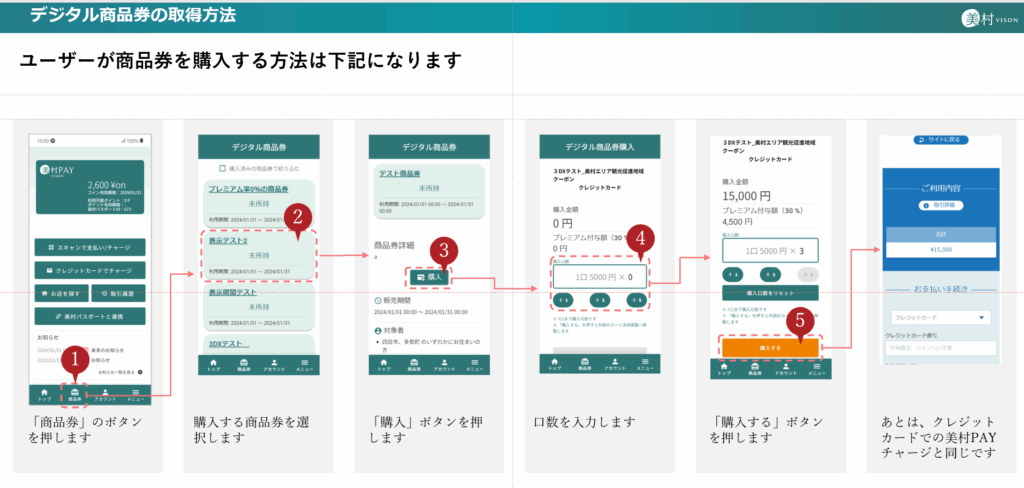Toggle 購入済みの商品券で絞り込む checkbox
This screenshot has width=1024, height=488.
(x=223, y=168)
